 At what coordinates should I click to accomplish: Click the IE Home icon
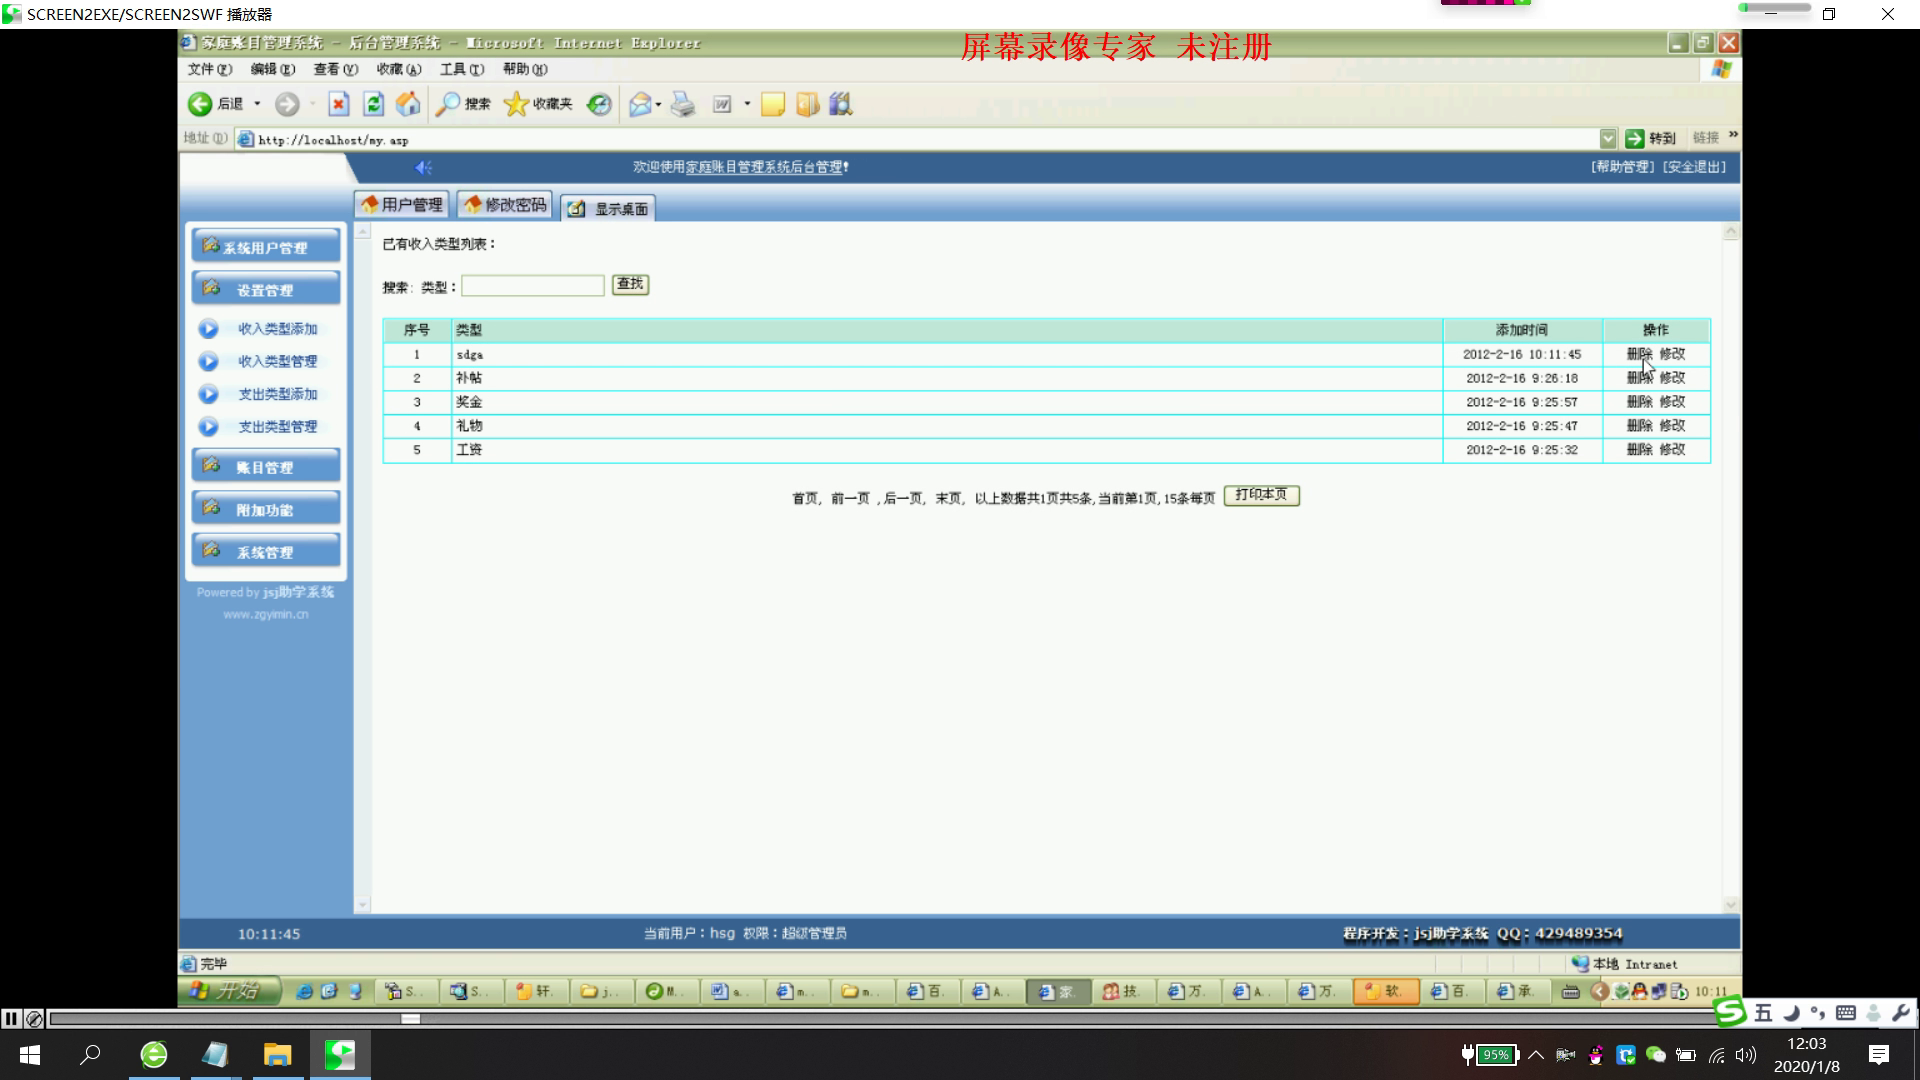click(x=408, y=104)
